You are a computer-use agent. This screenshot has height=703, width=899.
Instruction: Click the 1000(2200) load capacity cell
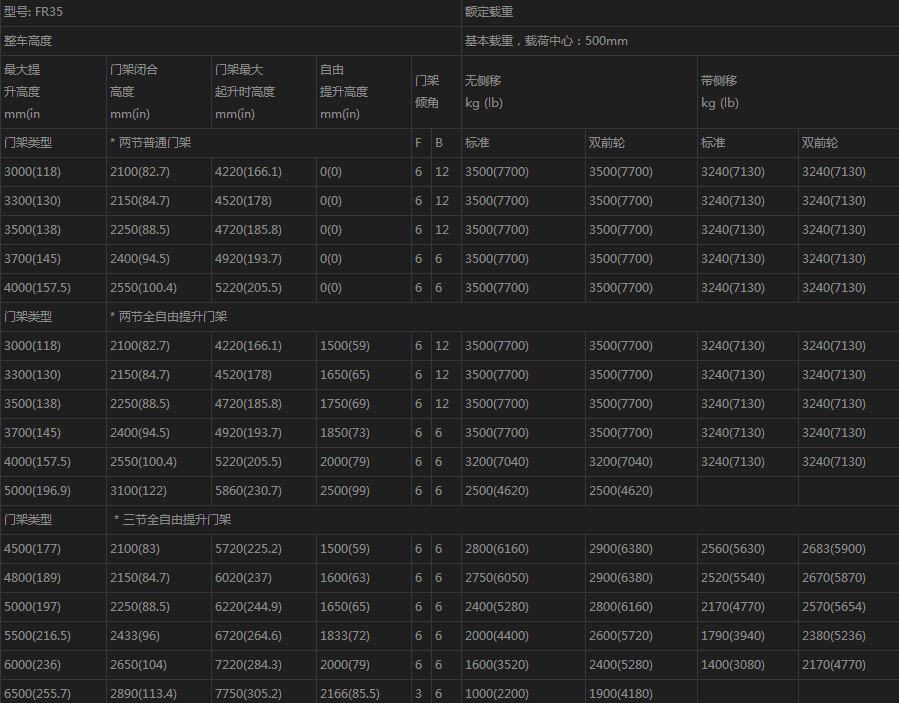[497, 694]
